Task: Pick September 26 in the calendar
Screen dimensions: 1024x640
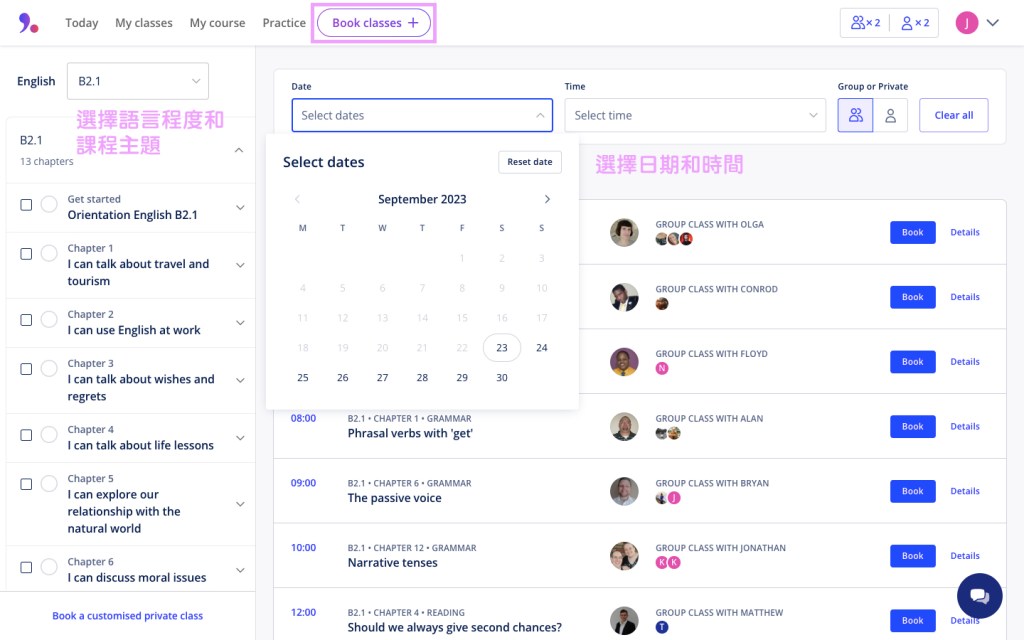Action: tap(342, 378)
